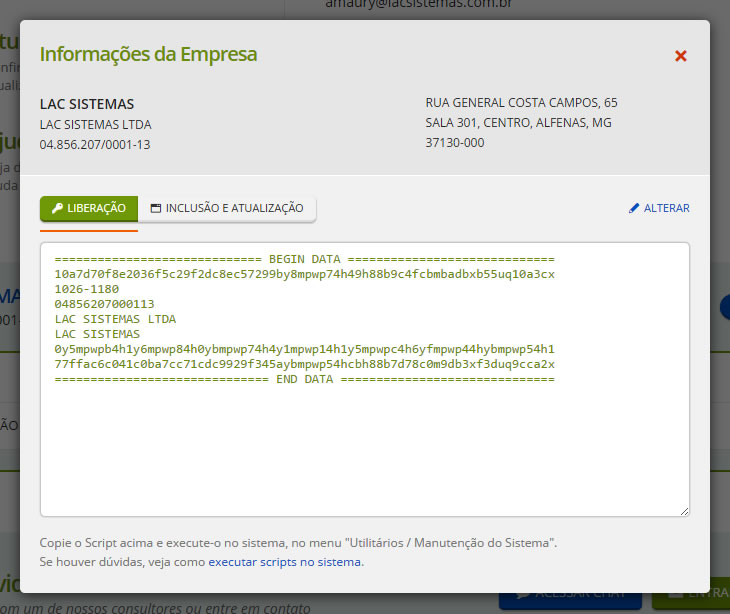Click the CNPJ 04.856.207/0001-13

95,145
